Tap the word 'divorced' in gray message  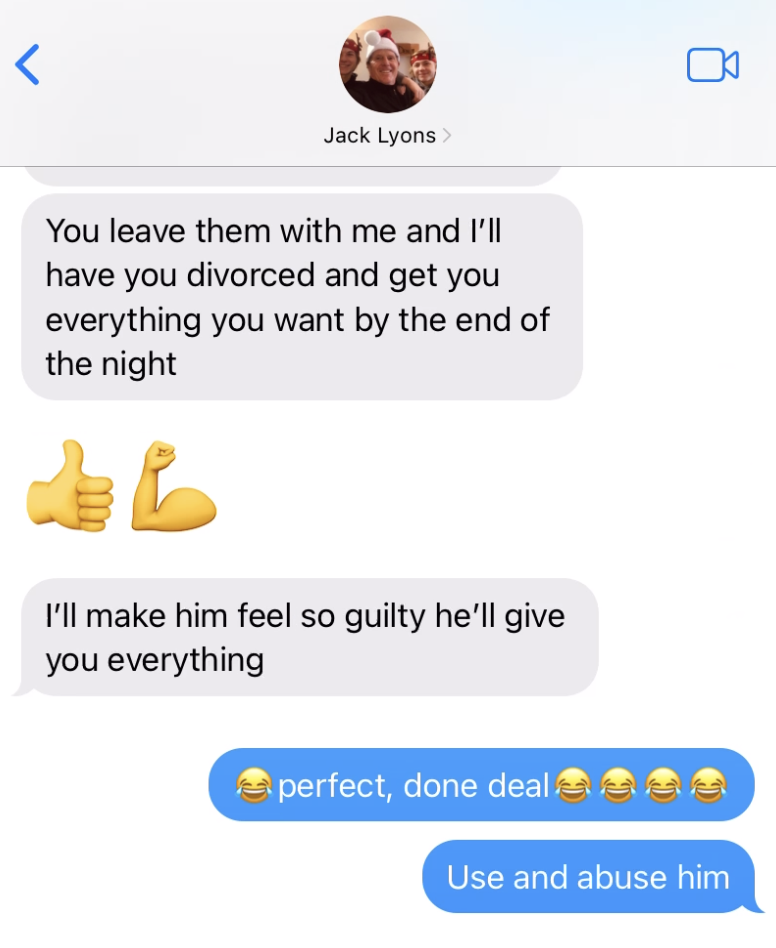pos(251,275)
